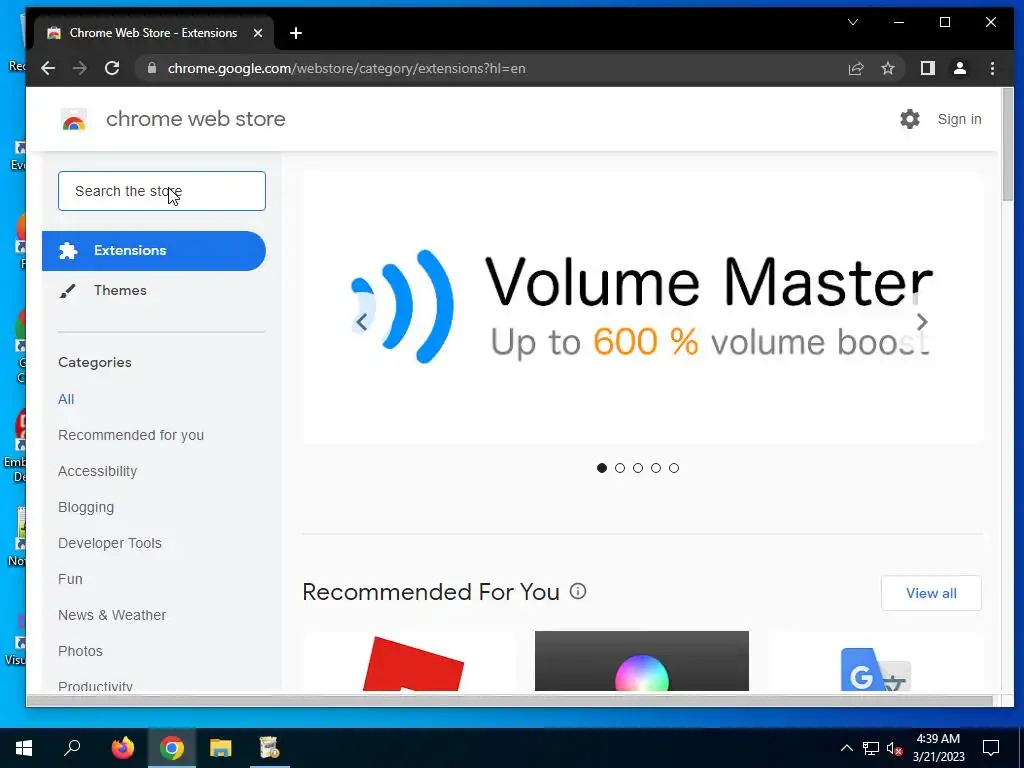Image resolution: width=1024 pixels, height=768 pixels.
Task: Click the Sign in link
Action: point(959,119)
